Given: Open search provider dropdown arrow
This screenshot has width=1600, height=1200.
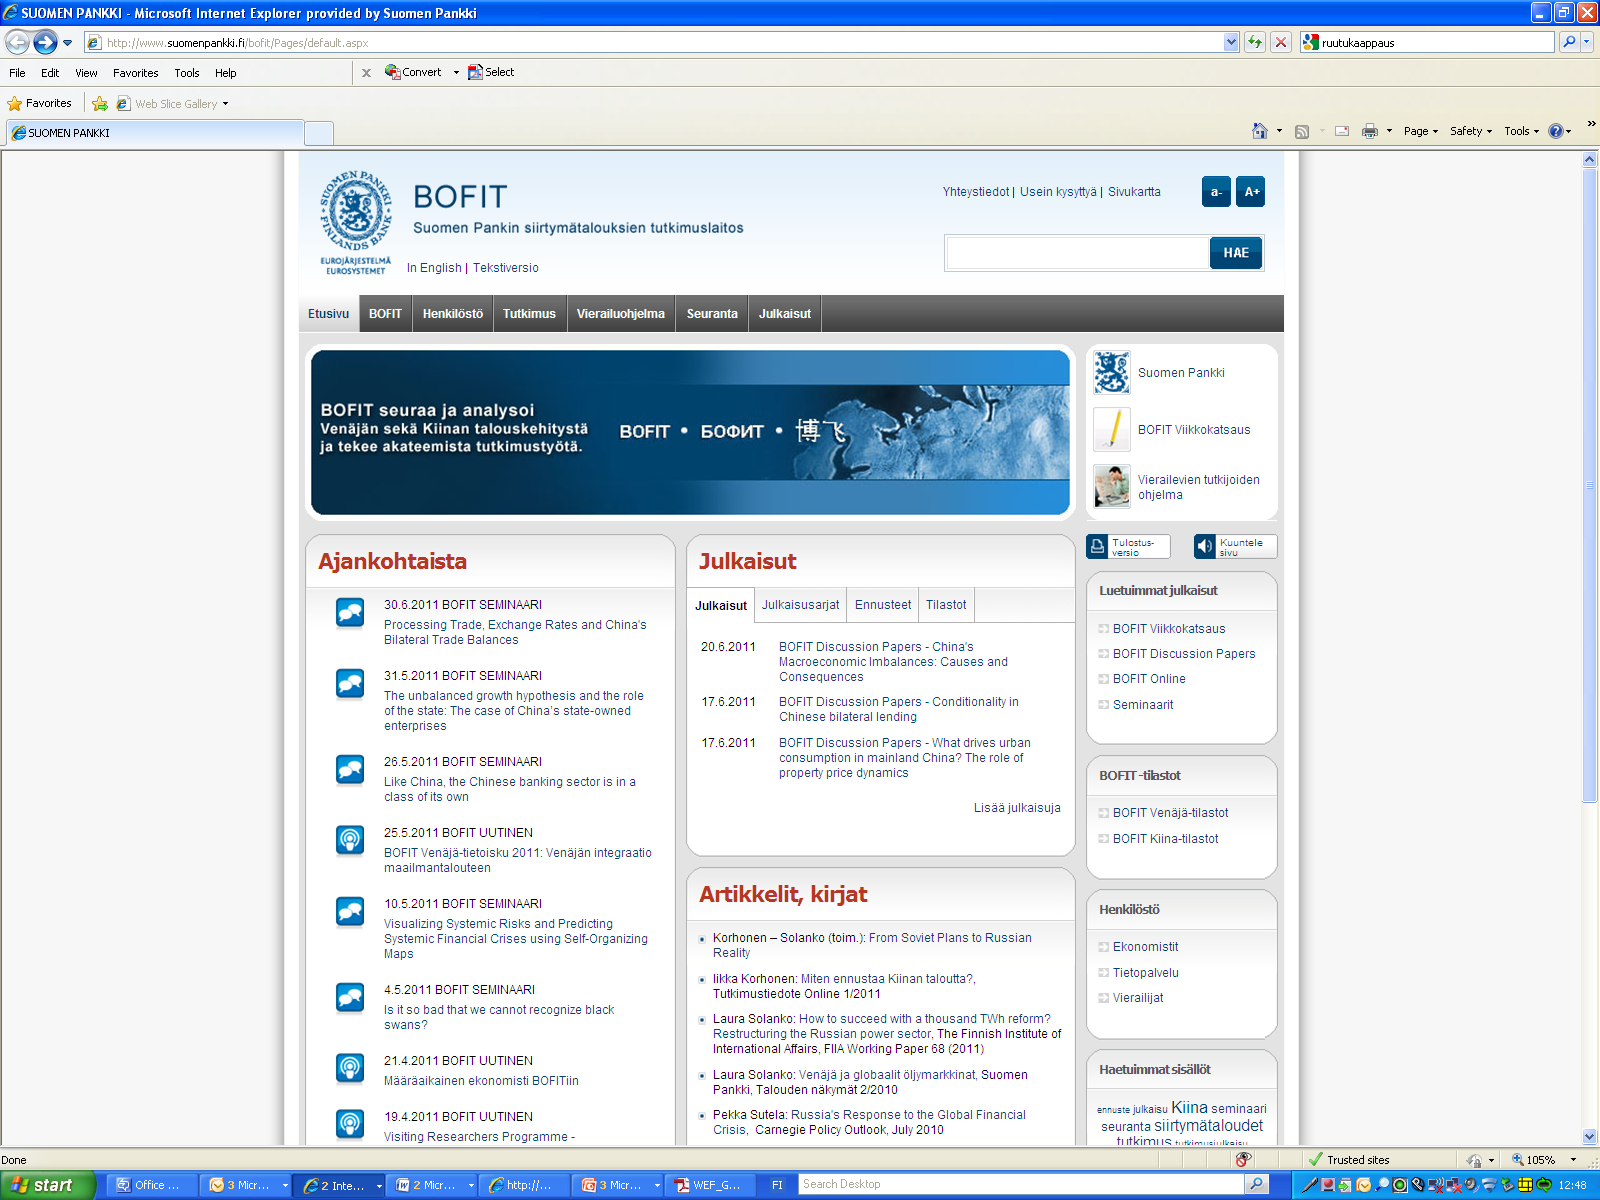Looking at the screenshot, I should coord(1587,42).
